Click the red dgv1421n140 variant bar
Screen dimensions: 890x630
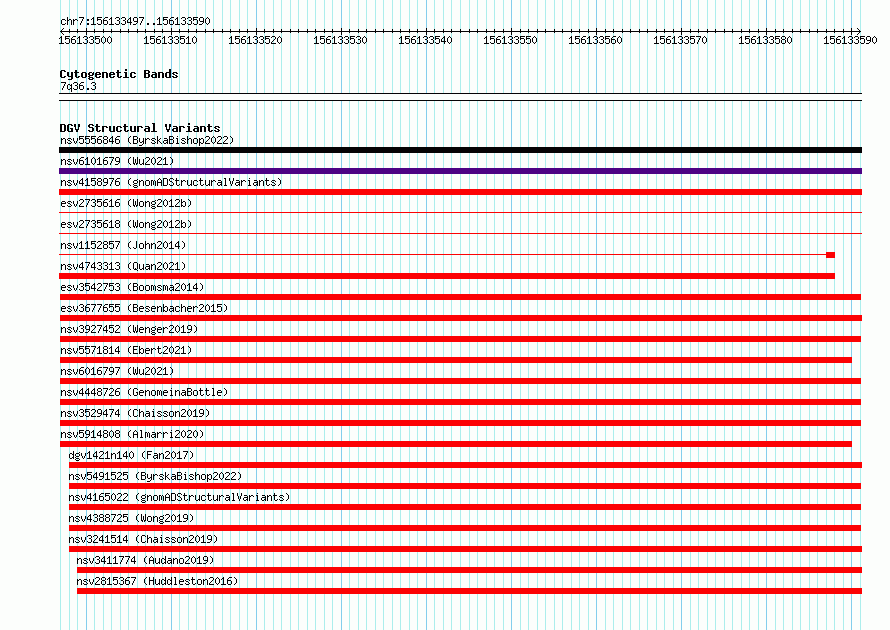(x=465, y=465)
